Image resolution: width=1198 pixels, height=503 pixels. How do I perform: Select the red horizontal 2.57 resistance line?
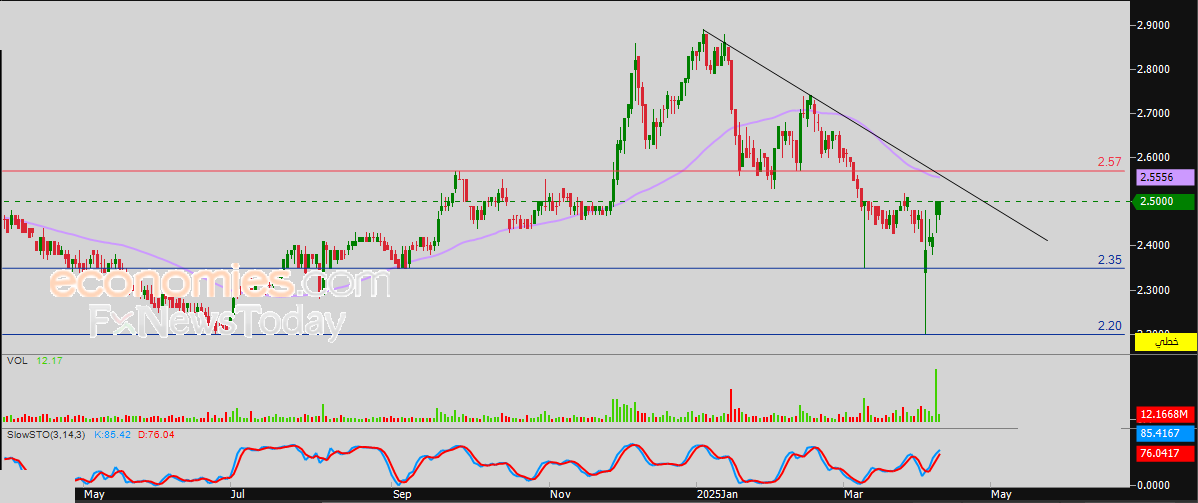click(x=562, y=171)
